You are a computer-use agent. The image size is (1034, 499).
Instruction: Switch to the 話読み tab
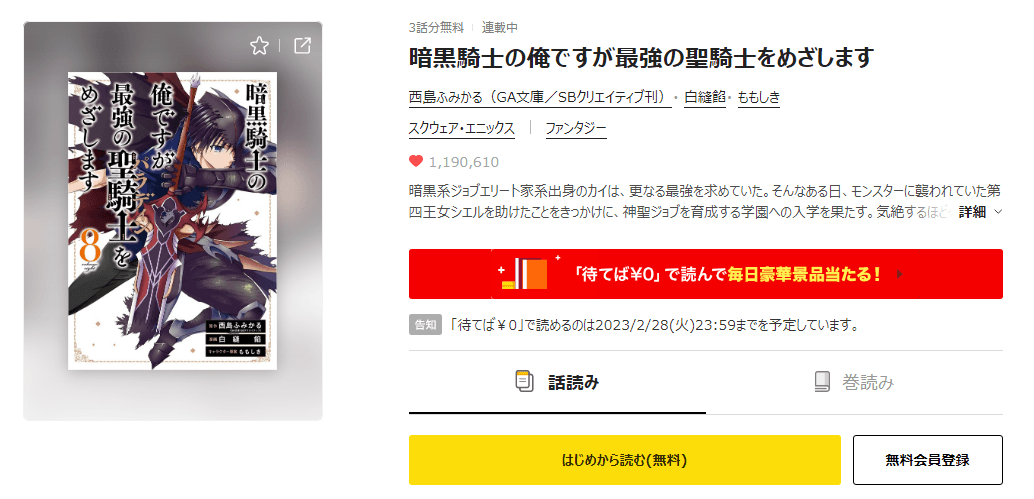click(557, 382)
